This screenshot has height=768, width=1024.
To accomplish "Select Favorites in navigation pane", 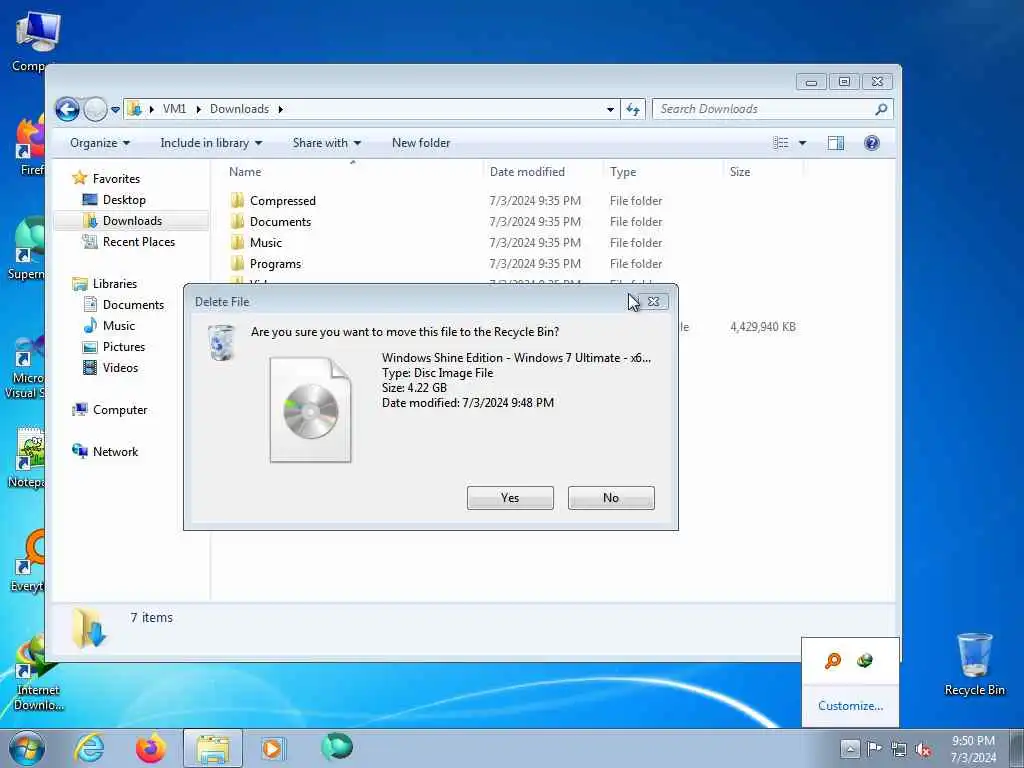I will click(x=116, y=178).
